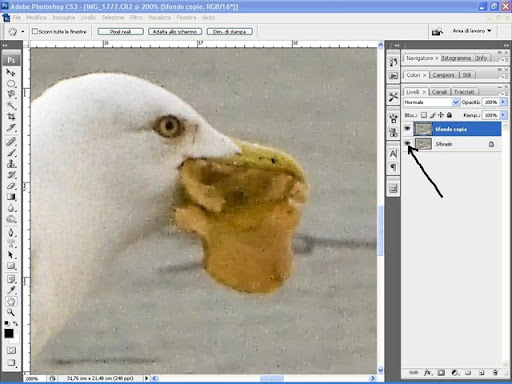Select the Clone Stamp tool
This screenshot has height=384, width=512.
[11, 164]
